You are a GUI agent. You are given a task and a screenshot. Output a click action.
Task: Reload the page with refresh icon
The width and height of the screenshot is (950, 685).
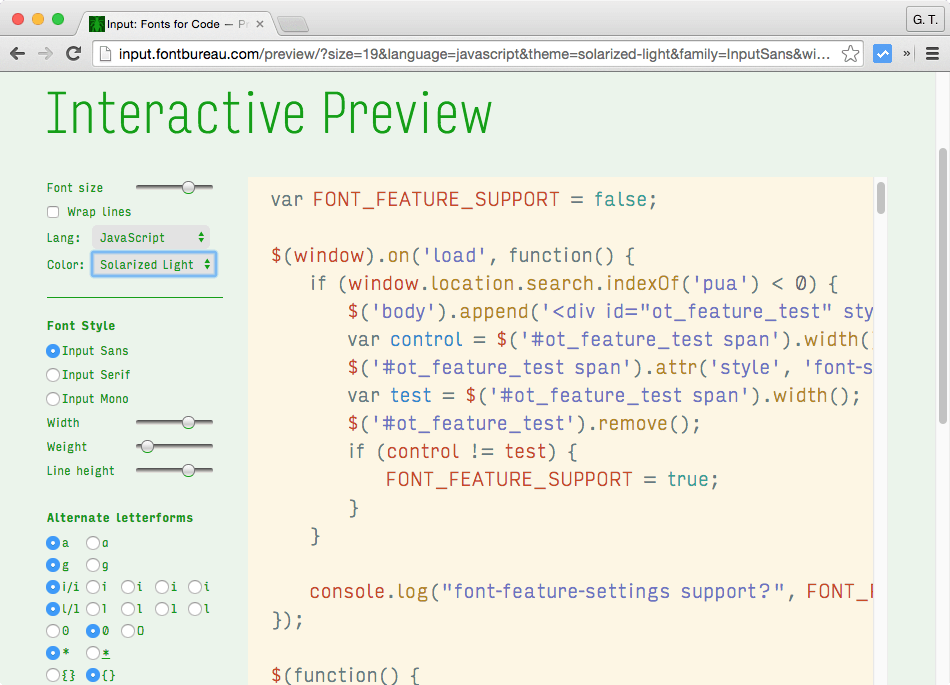tap(73, 54)
